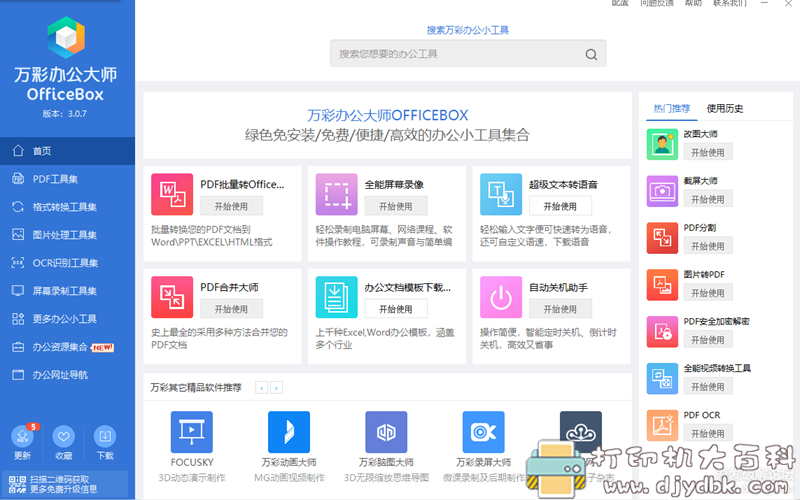Viewport: 800px width, 500px height.
Task: Focus the 搜索您想要的办公工具 search field
Action: point(468,54)
